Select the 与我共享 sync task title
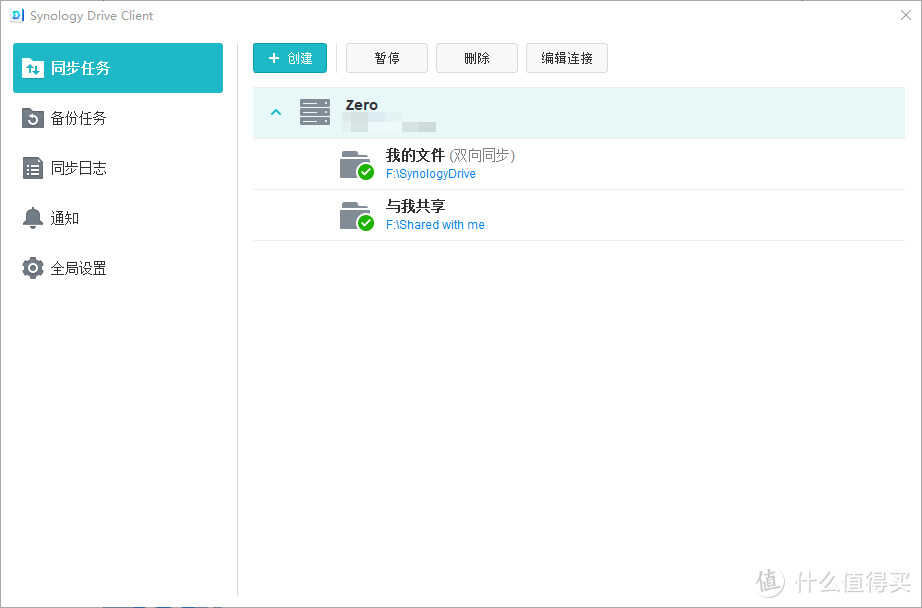This screenshot has width=922, height=608. click(415, 206)
